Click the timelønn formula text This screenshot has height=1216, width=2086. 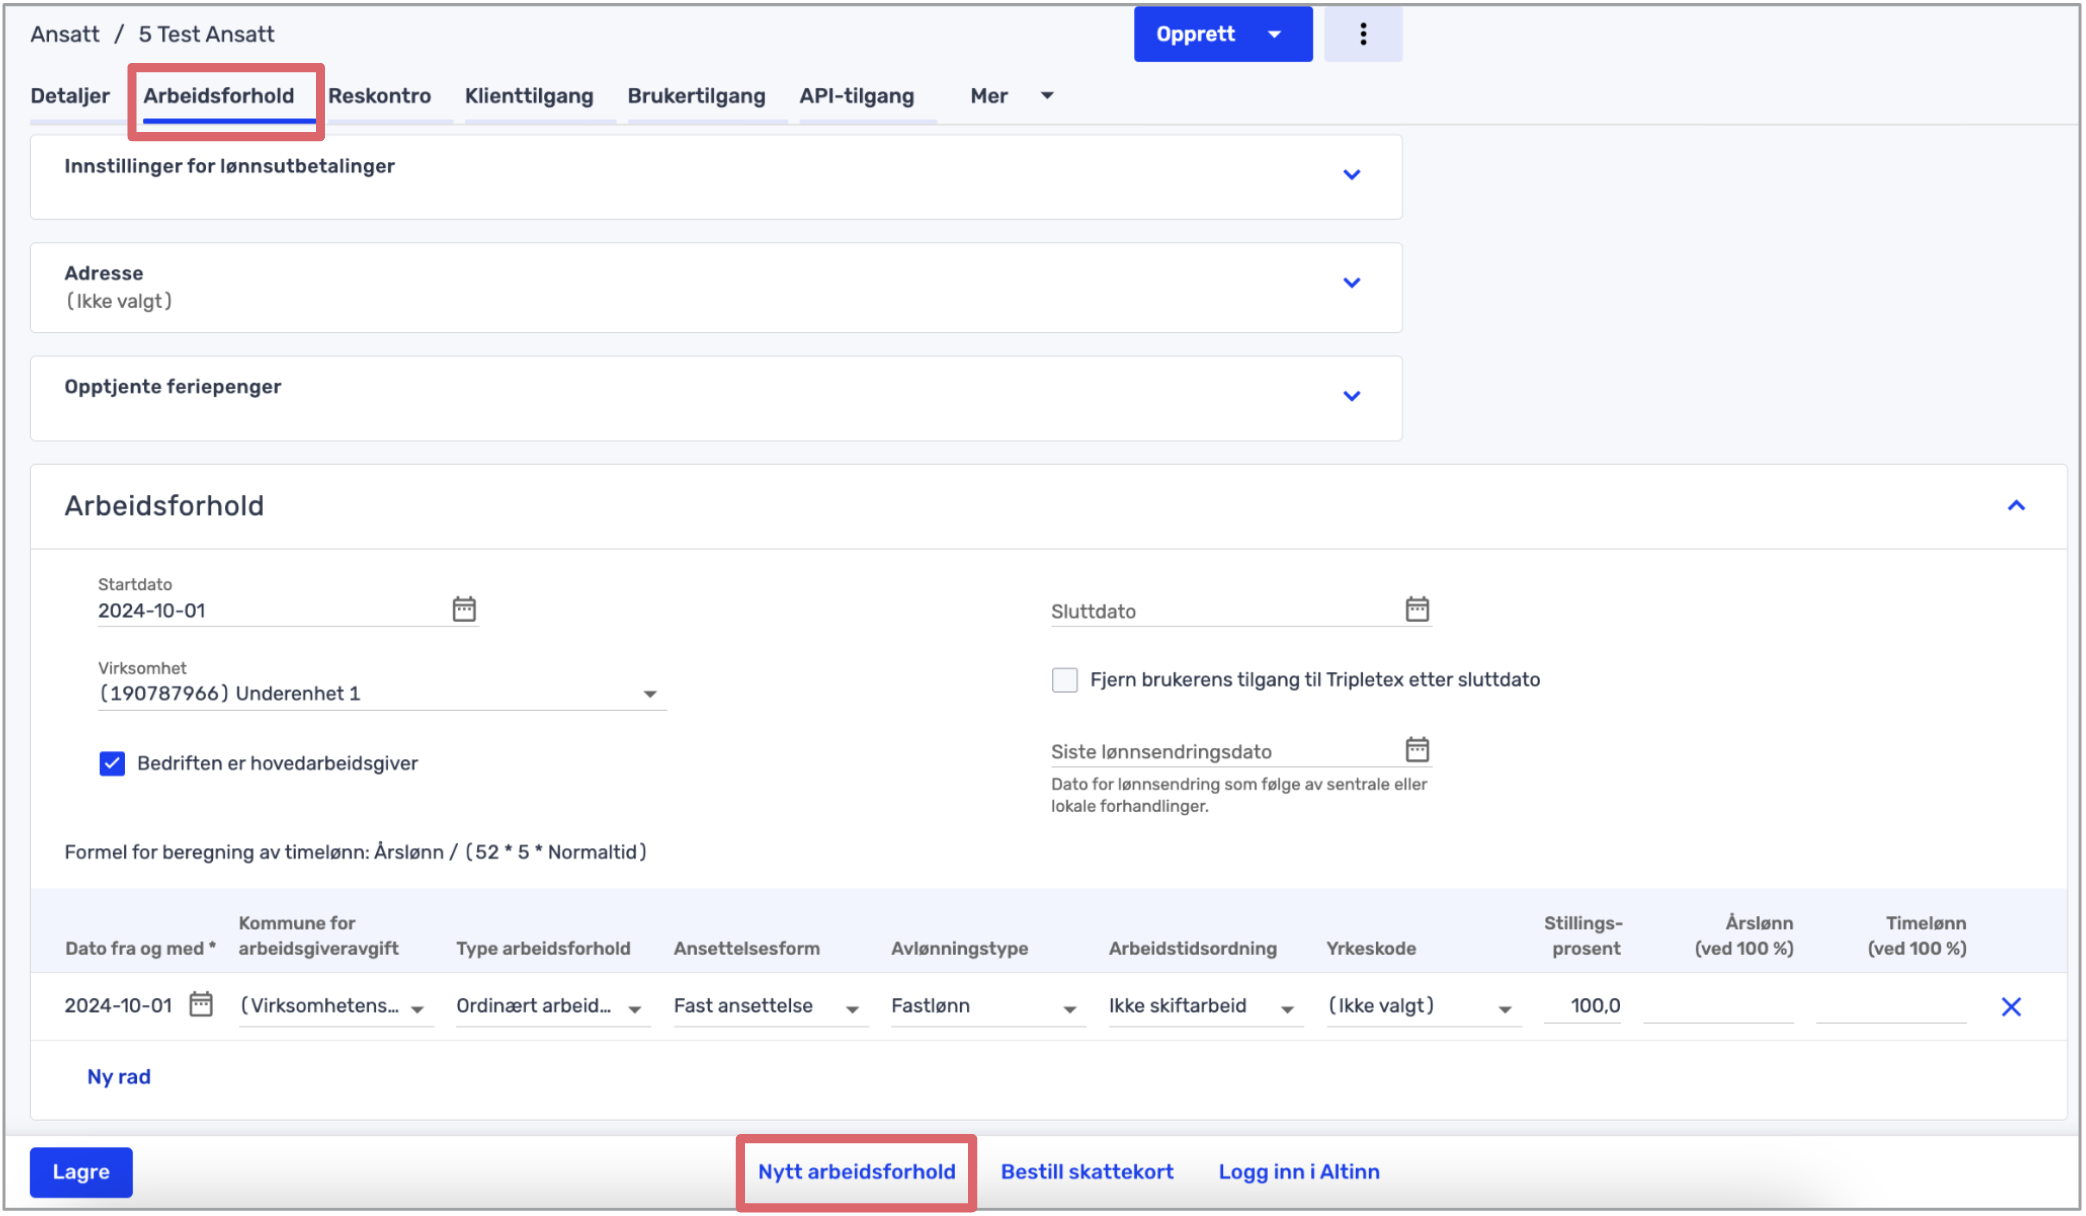point(356,852)
